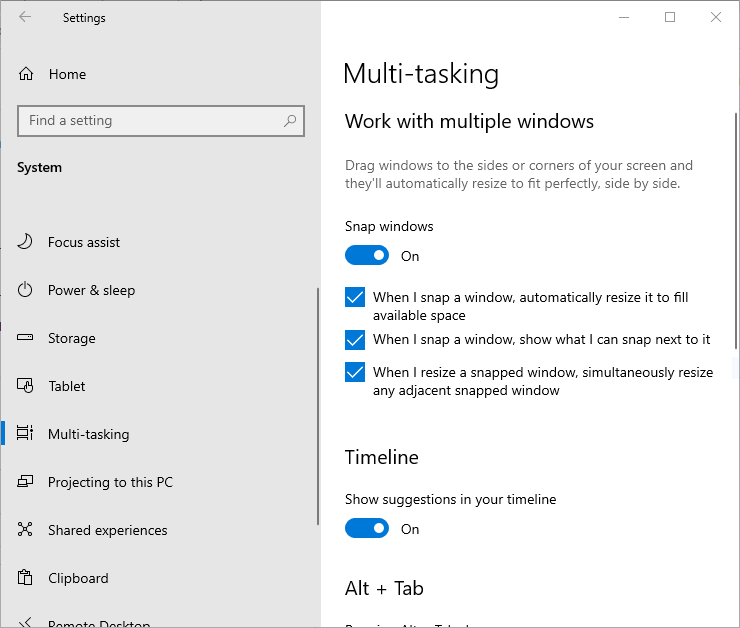Go back using the back arrow
Image resolution: width=740 pixels, height=628 pixels.
(x=25, y=17)
